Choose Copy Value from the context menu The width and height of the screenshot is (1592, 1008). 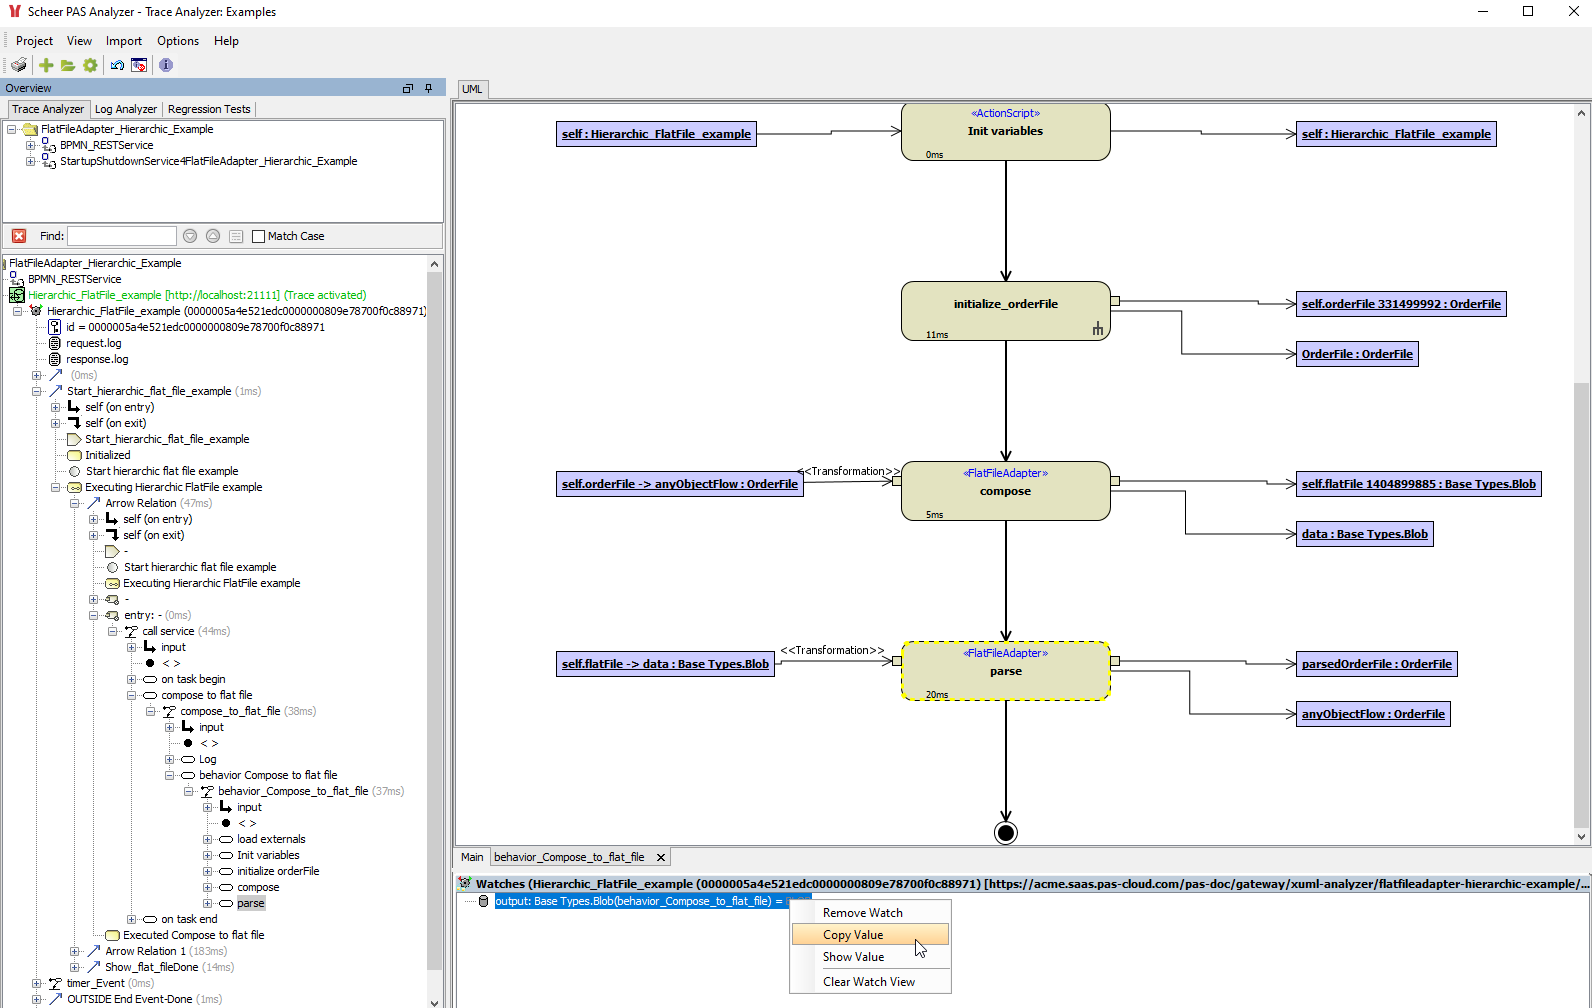(x=853, y=935)
